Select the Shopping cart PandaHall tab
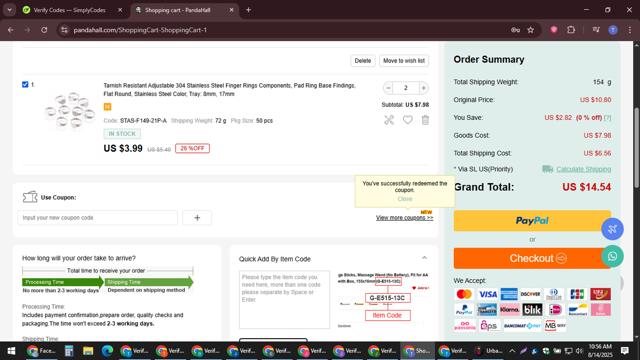Image resolution: width=640 pixels, height=360 pixels. tap(178, 10)
